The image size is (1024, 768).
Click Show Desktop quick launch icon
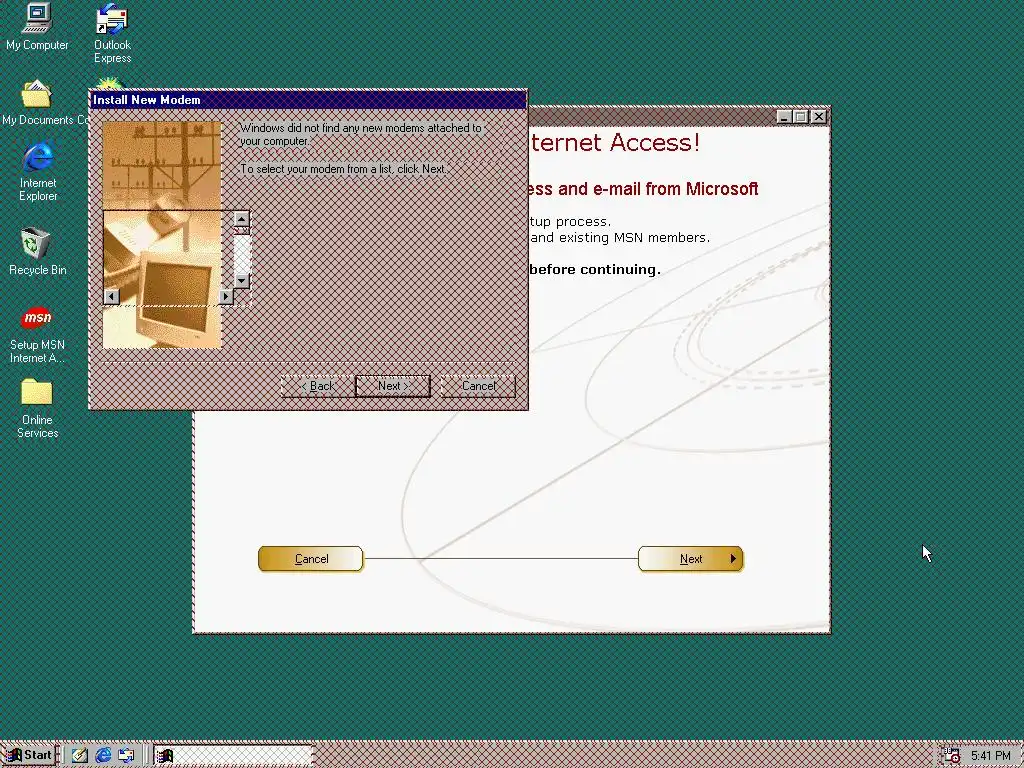pos(80,756)
